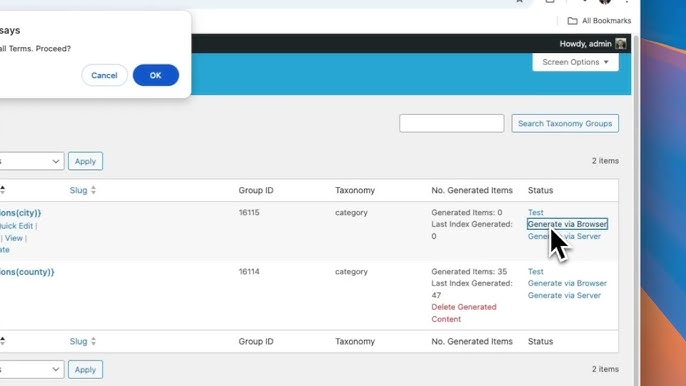
Task: Select 'Generated Items: 35' text
Action: coord(469,271)
